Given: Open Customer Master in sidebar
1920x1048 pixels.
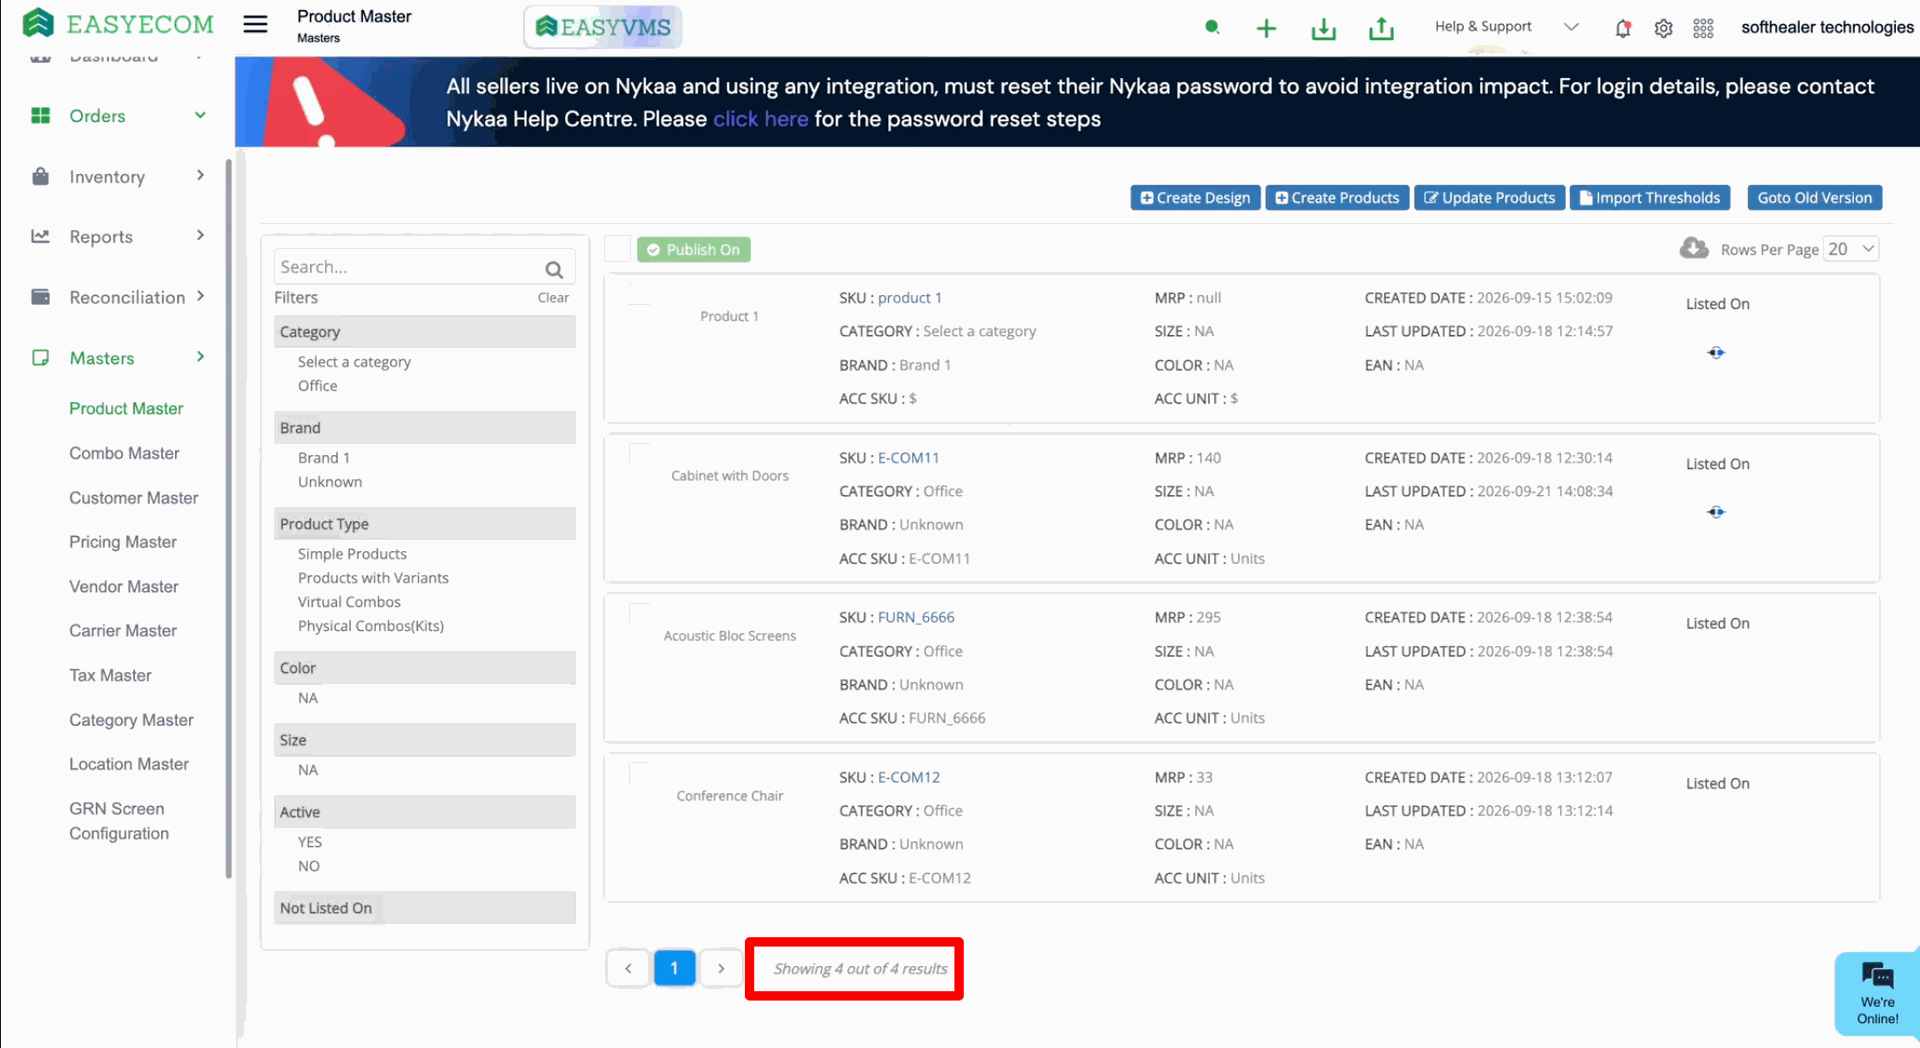Looking at the screenshot, I should click(133, 497).
